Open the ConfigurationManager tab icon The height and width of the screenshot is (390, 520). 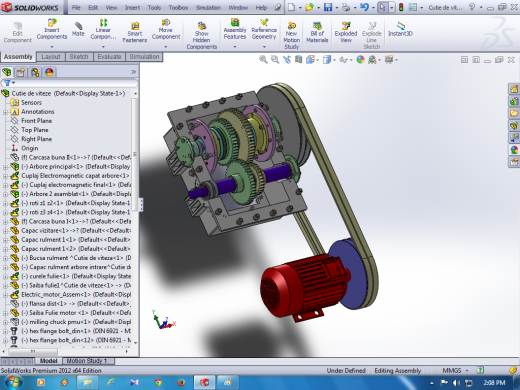pos(35,72)
